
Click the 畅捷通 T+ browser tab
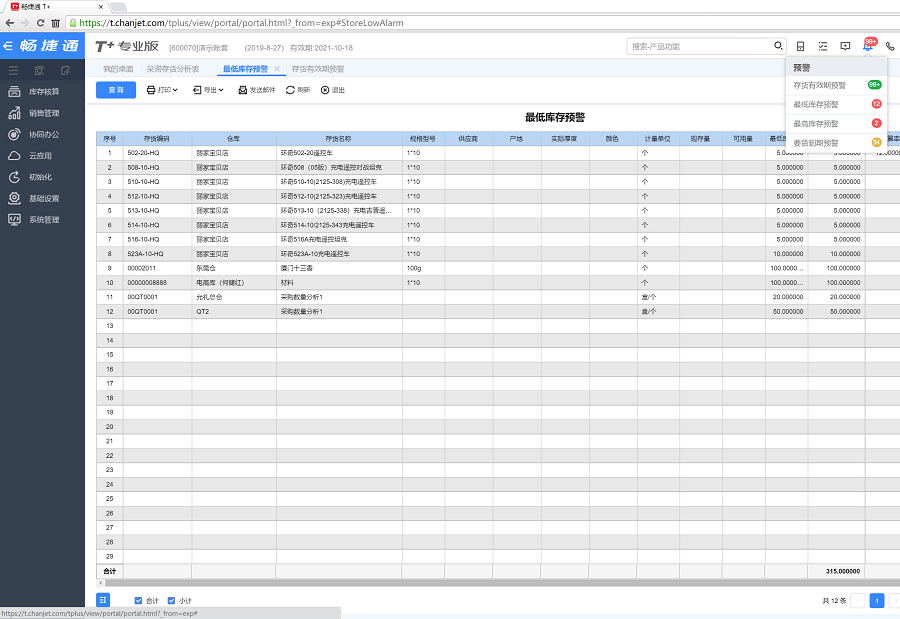(55, 7)
